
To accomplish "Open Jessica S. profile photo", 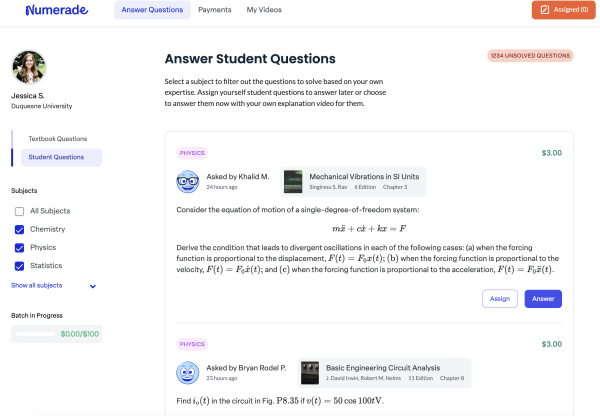I will pos(28,67).
